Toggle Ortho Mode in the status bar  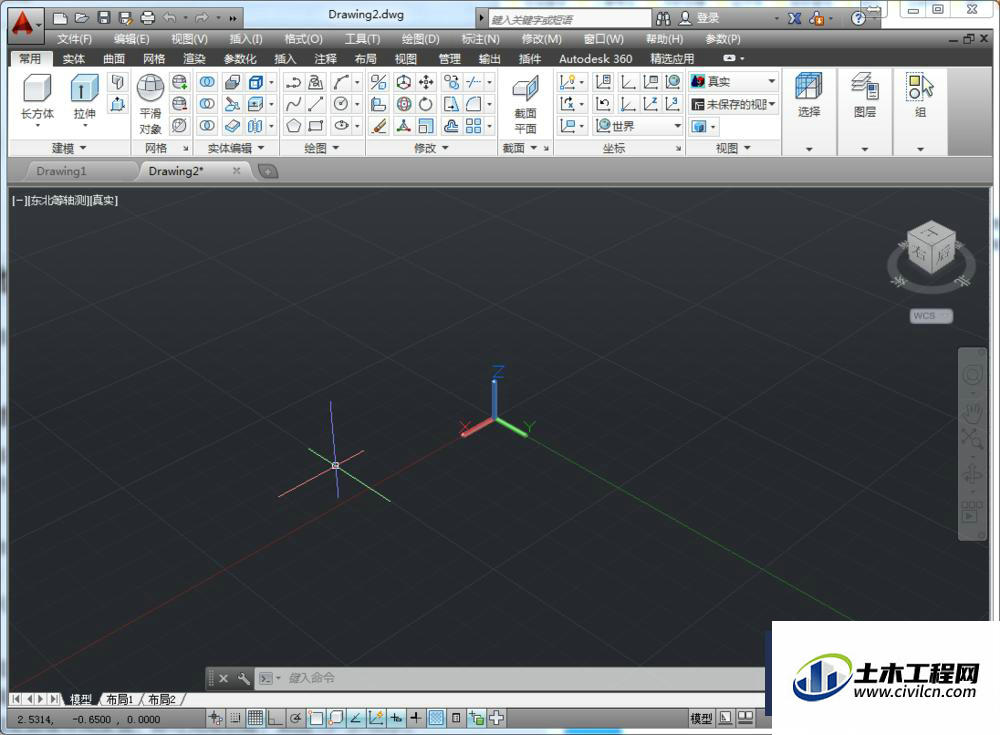pyautogui.click(x=275, y=718)
